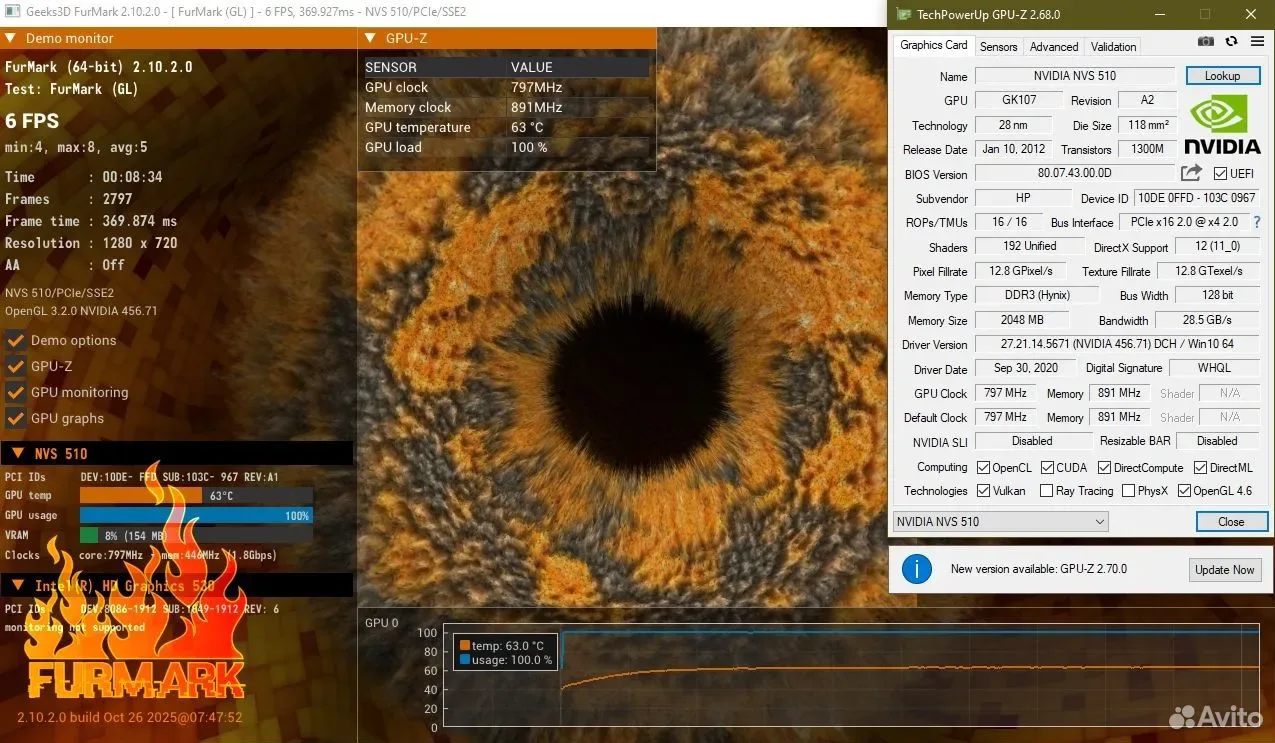Toggle the DirectML checkbox

(x=1200, y=468)
